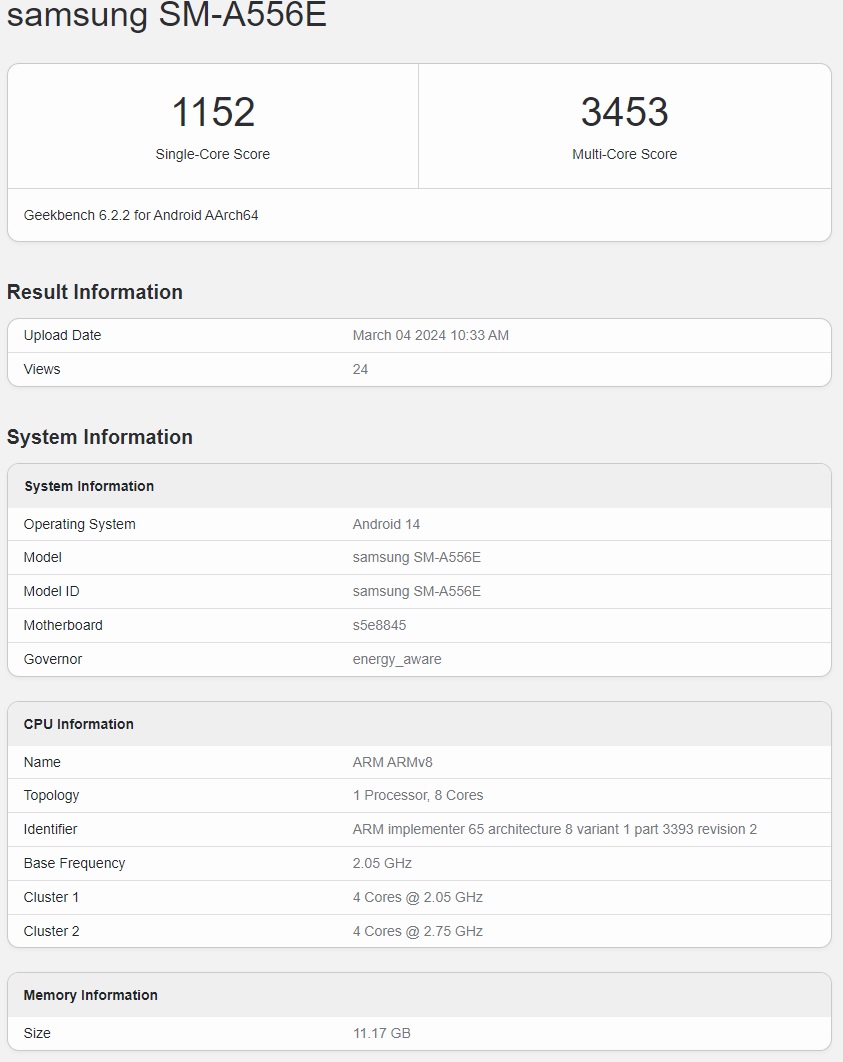Select the Multi-Core Score value 3453
843x1062 pixels.
(x=625, y=112)
